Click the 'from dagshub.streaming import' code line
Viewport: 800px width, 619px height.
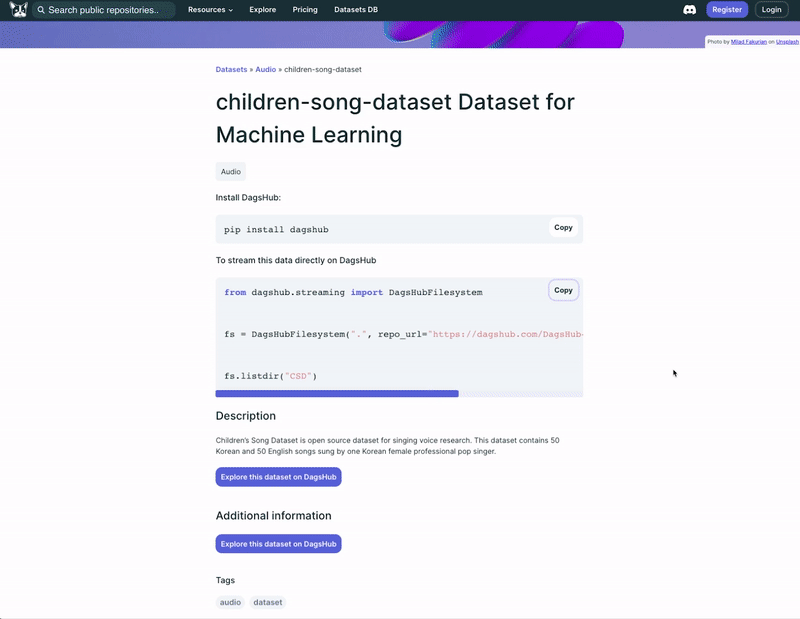click(x=353, y=292)
